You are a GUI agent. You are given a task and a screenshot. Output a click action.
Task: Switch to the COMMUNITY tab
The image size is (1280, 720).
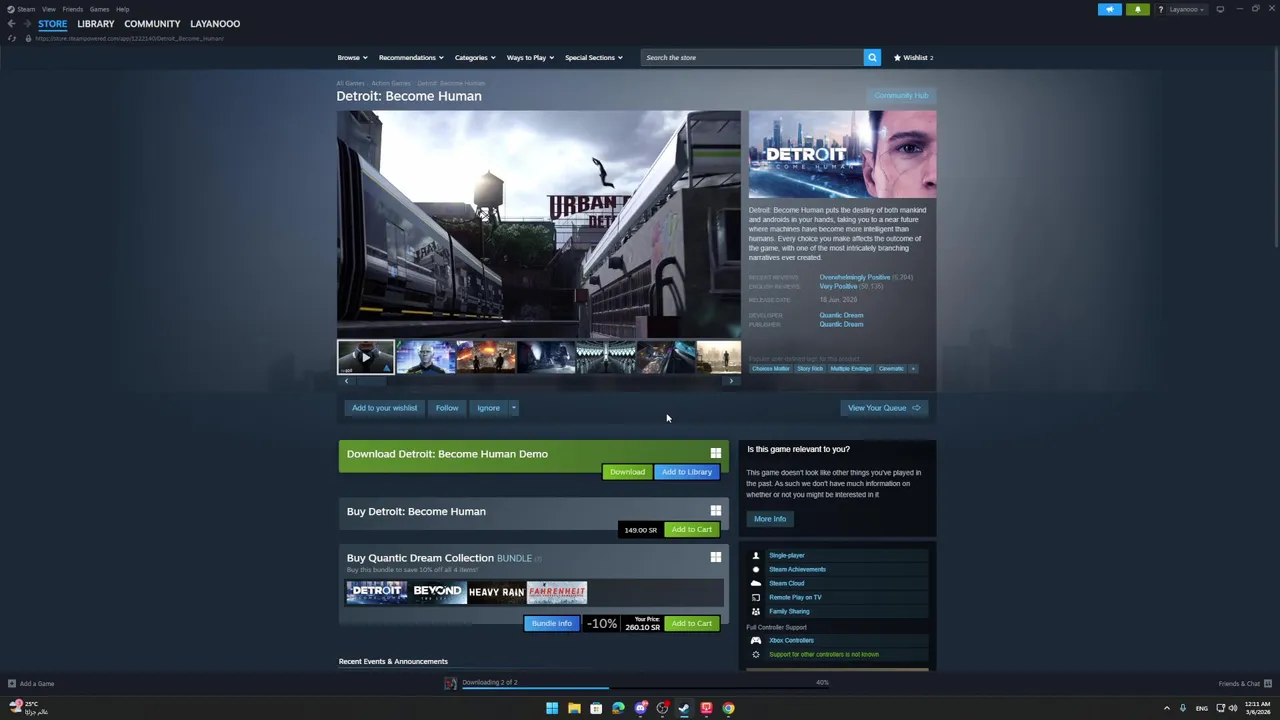(152, 23)
